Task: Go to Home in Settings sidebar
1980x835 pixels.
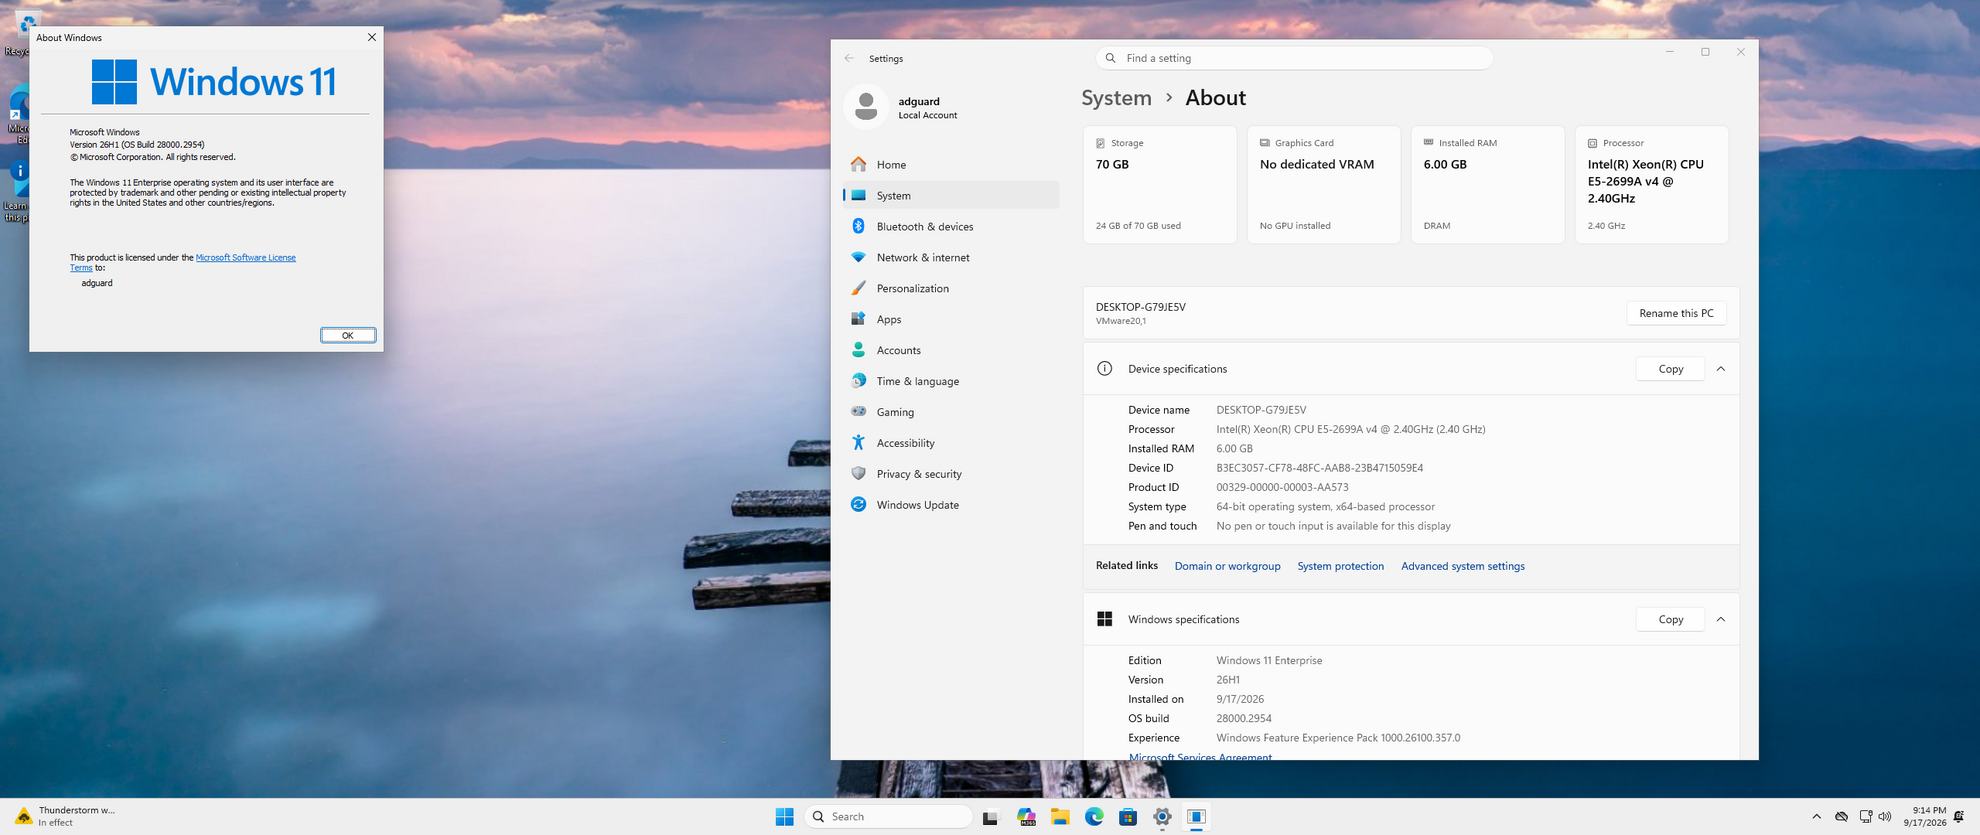Action: coord(951,165)
